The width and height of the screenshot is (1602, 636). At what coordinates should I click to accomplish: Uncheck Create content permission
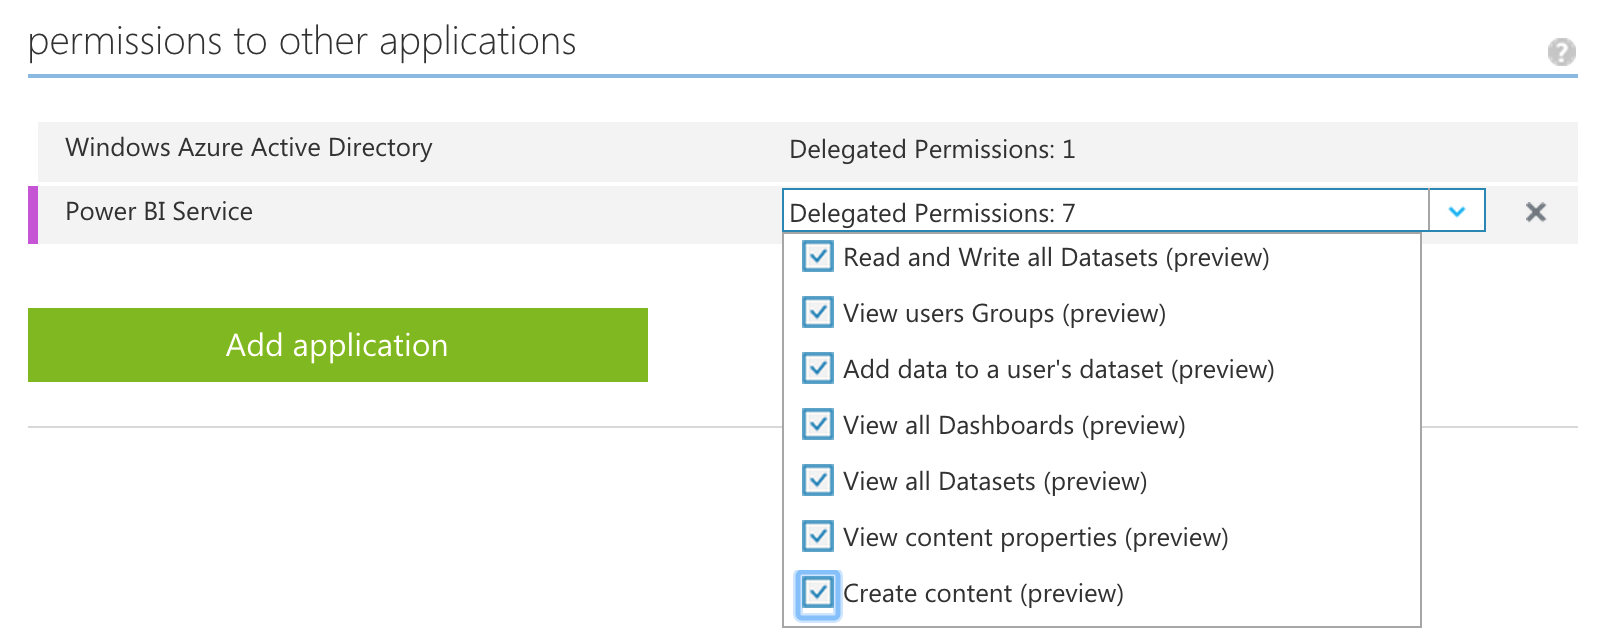click(817, 593)
